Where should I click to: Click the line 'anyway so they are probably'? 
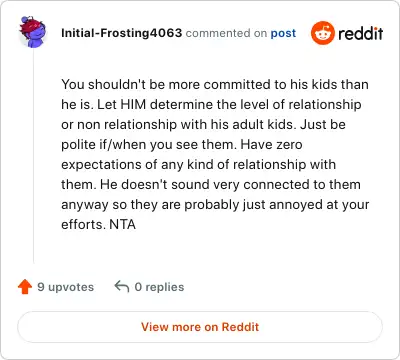click(215, 205)
